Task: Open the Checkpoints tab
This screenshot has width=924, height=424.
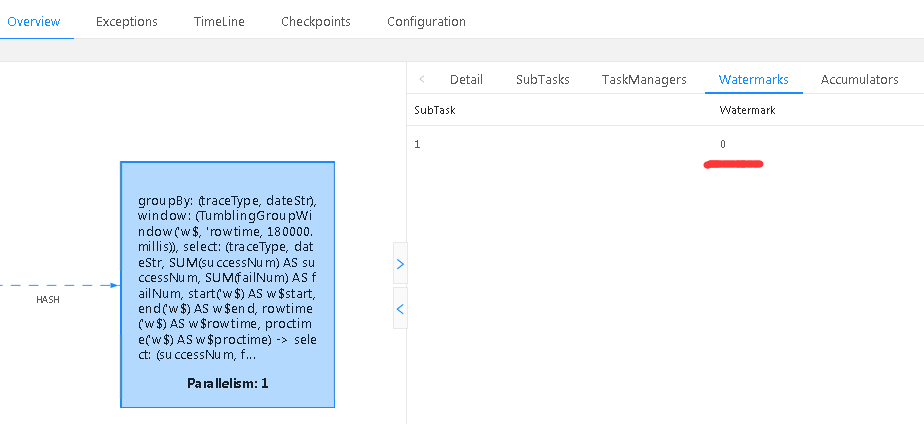Action: pyautogui.click(x=316, y=21)
